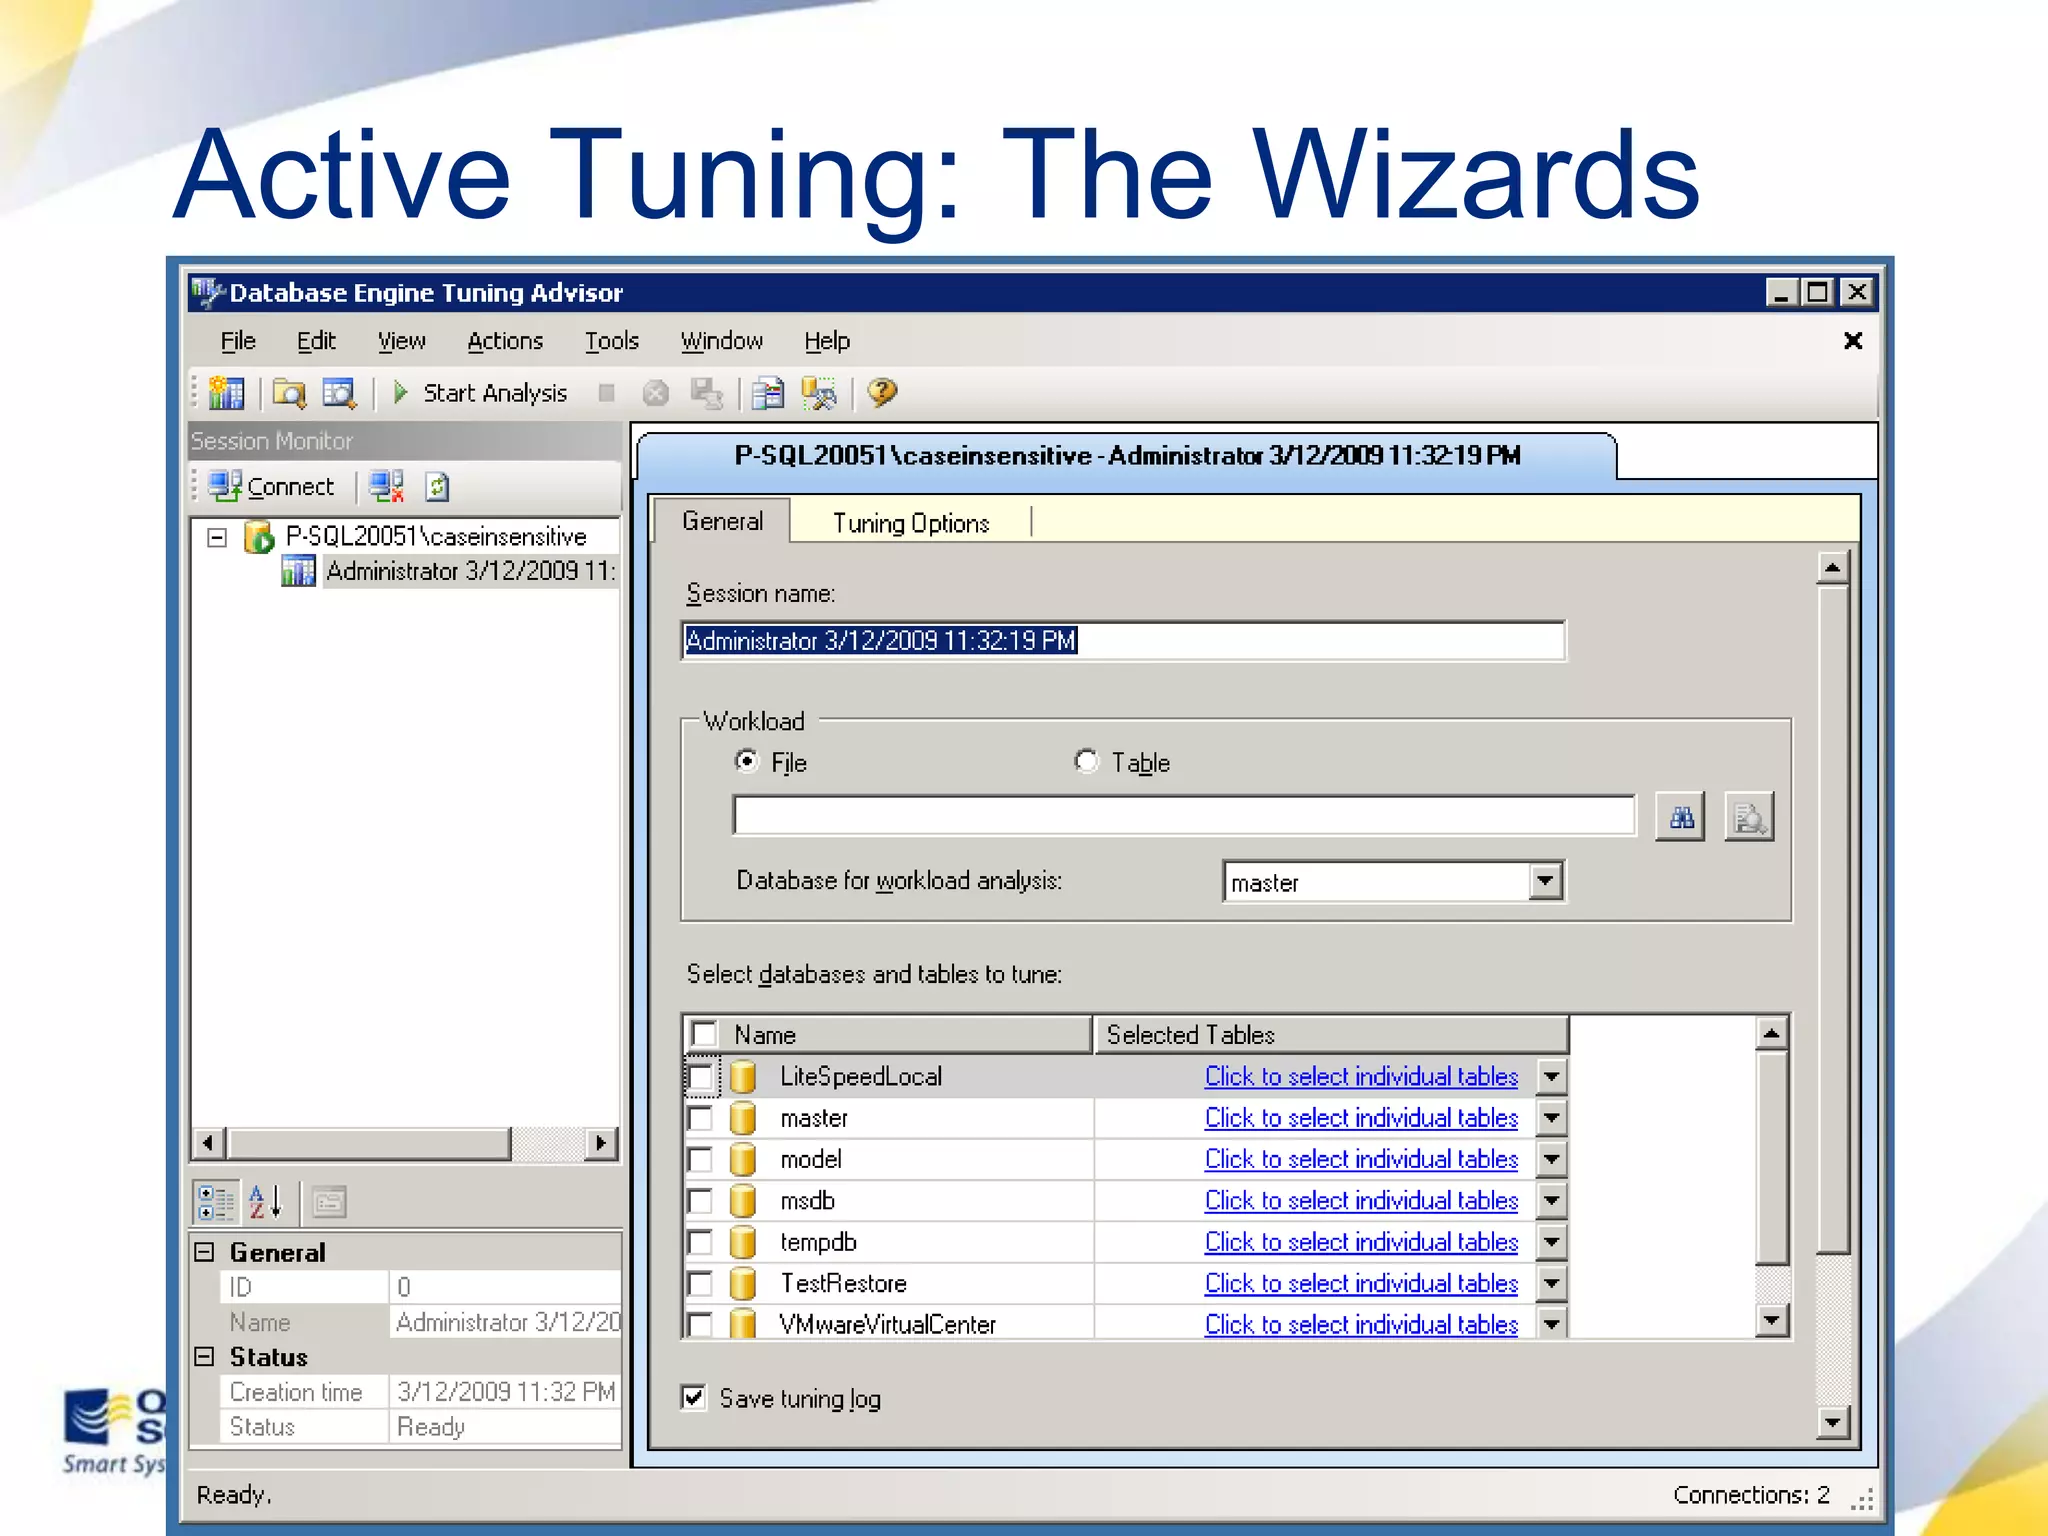Screen dimensions: 2048x1536
Task: Check the msdb database checkbox
Action: (700, 1201)
